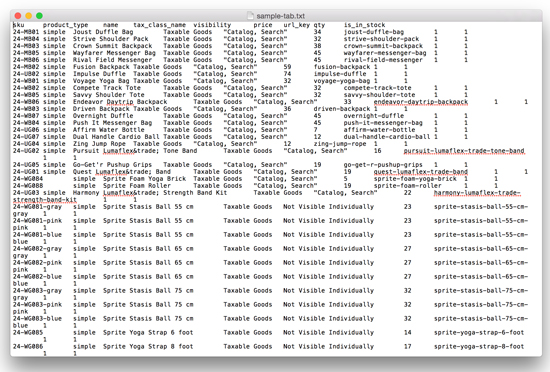Click the name 'Impulse Duffle'

(99, 74)
